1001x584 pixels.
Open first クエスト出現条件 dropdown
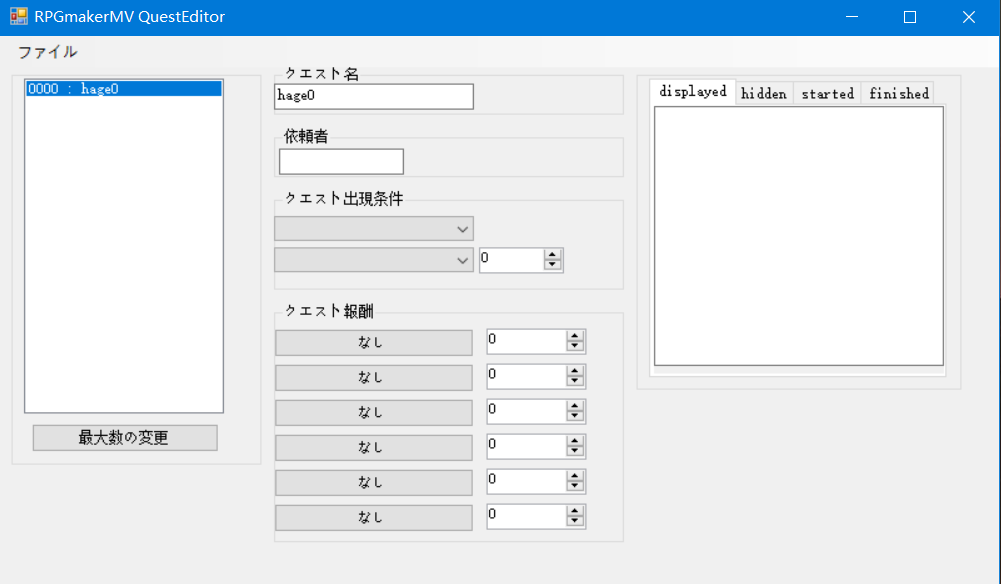(374, 228)
